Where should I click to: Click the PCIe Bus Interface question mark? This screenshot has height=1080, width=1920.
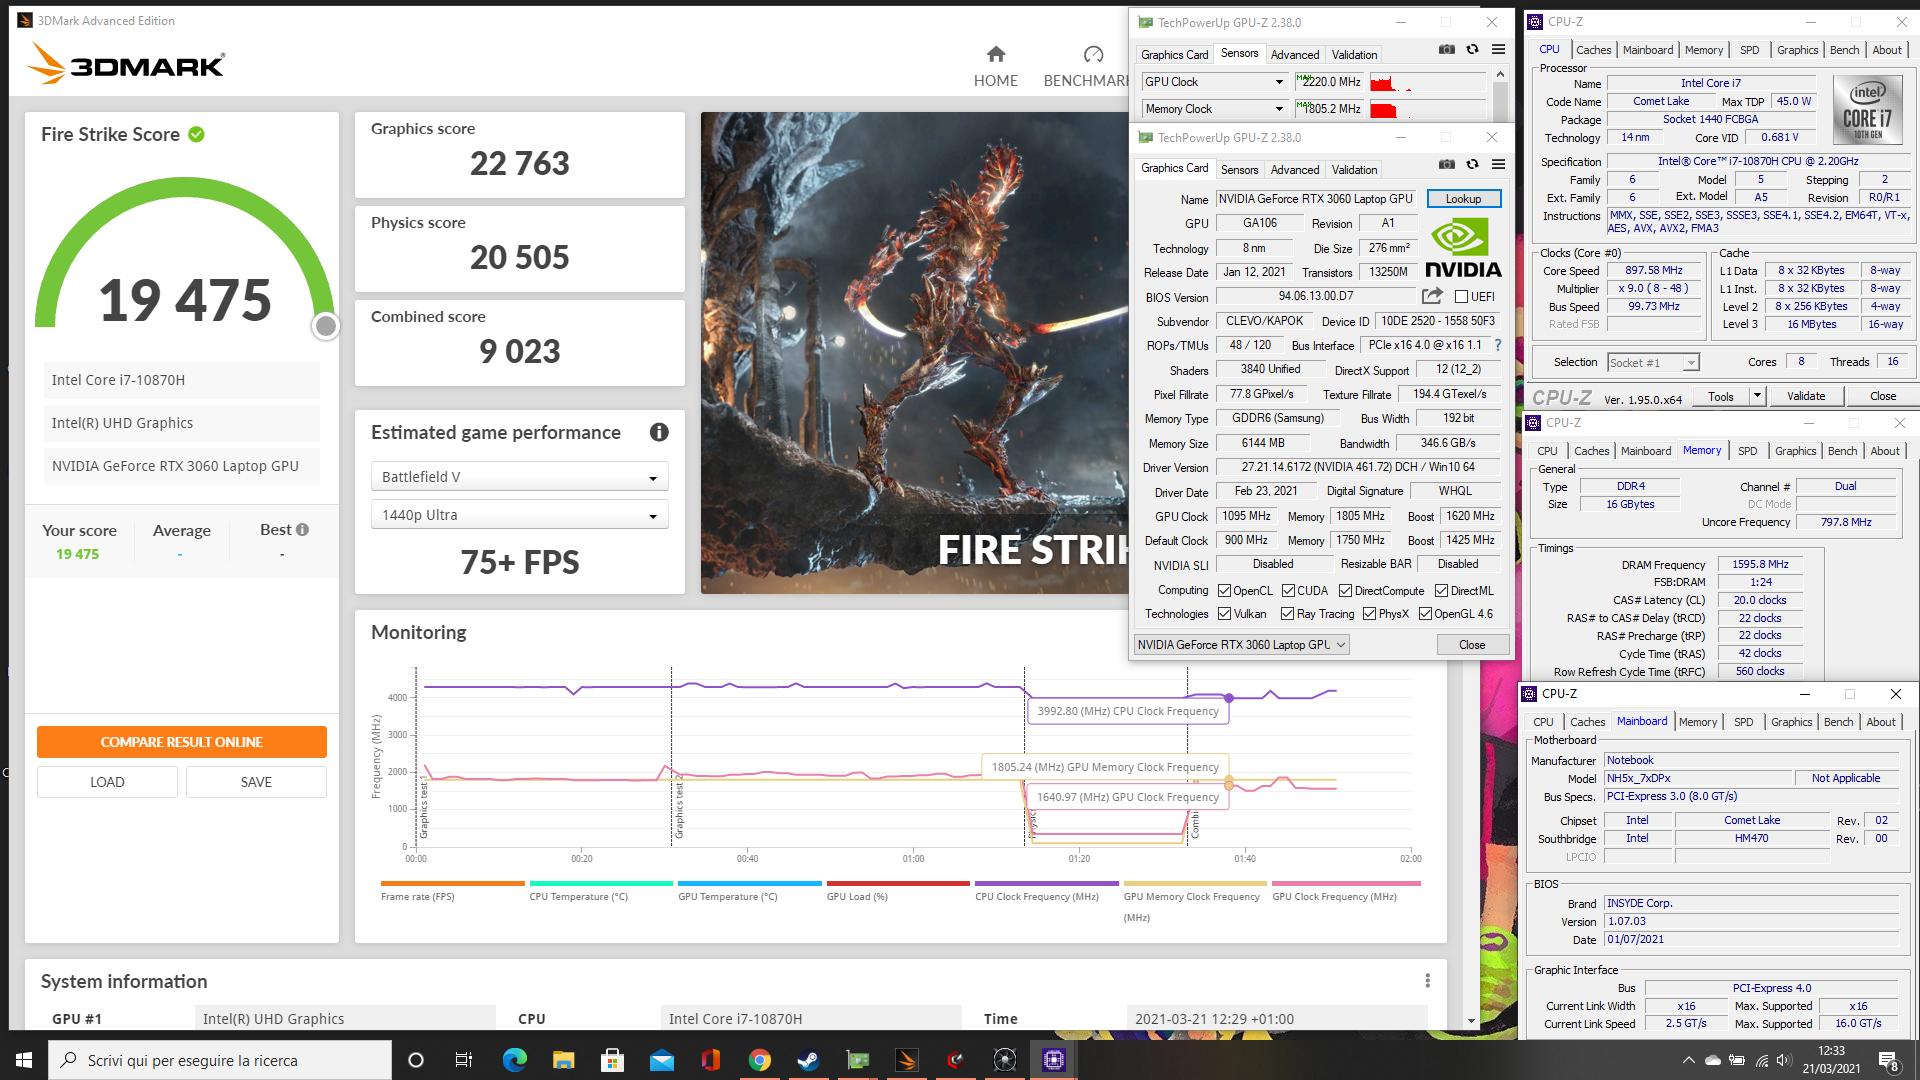[x=1497, y=345]
